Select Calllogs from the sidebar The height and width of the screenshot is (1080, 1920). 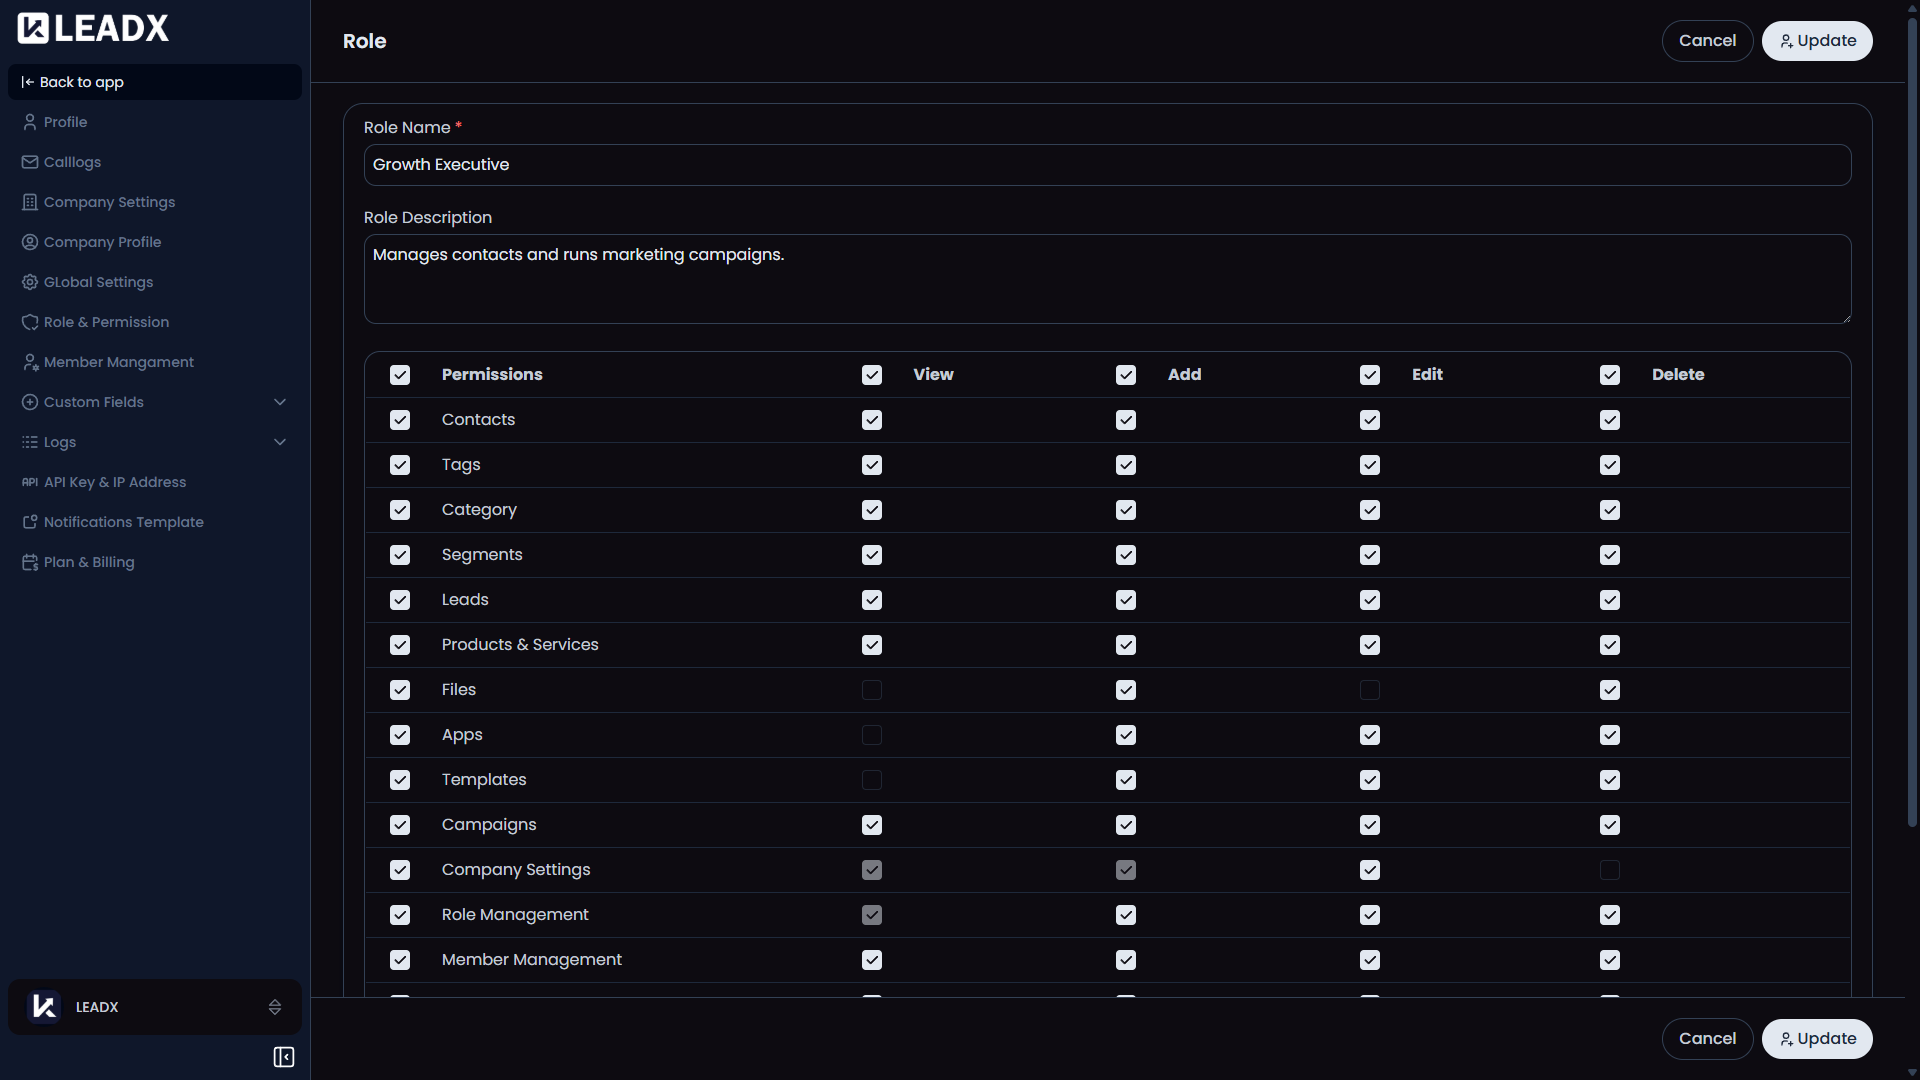click(71, 161)
